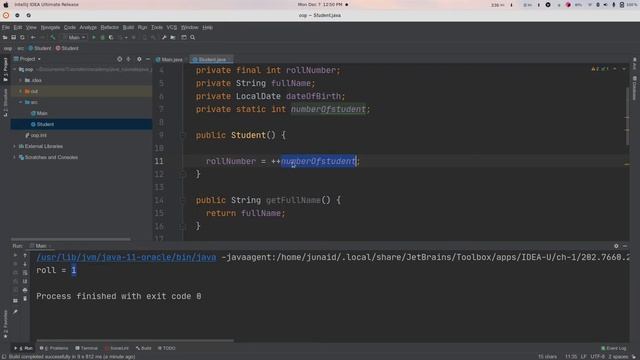Screen dimensions: 640x360
Task: Toggle scroll to end in Run console
Action: 25,281
